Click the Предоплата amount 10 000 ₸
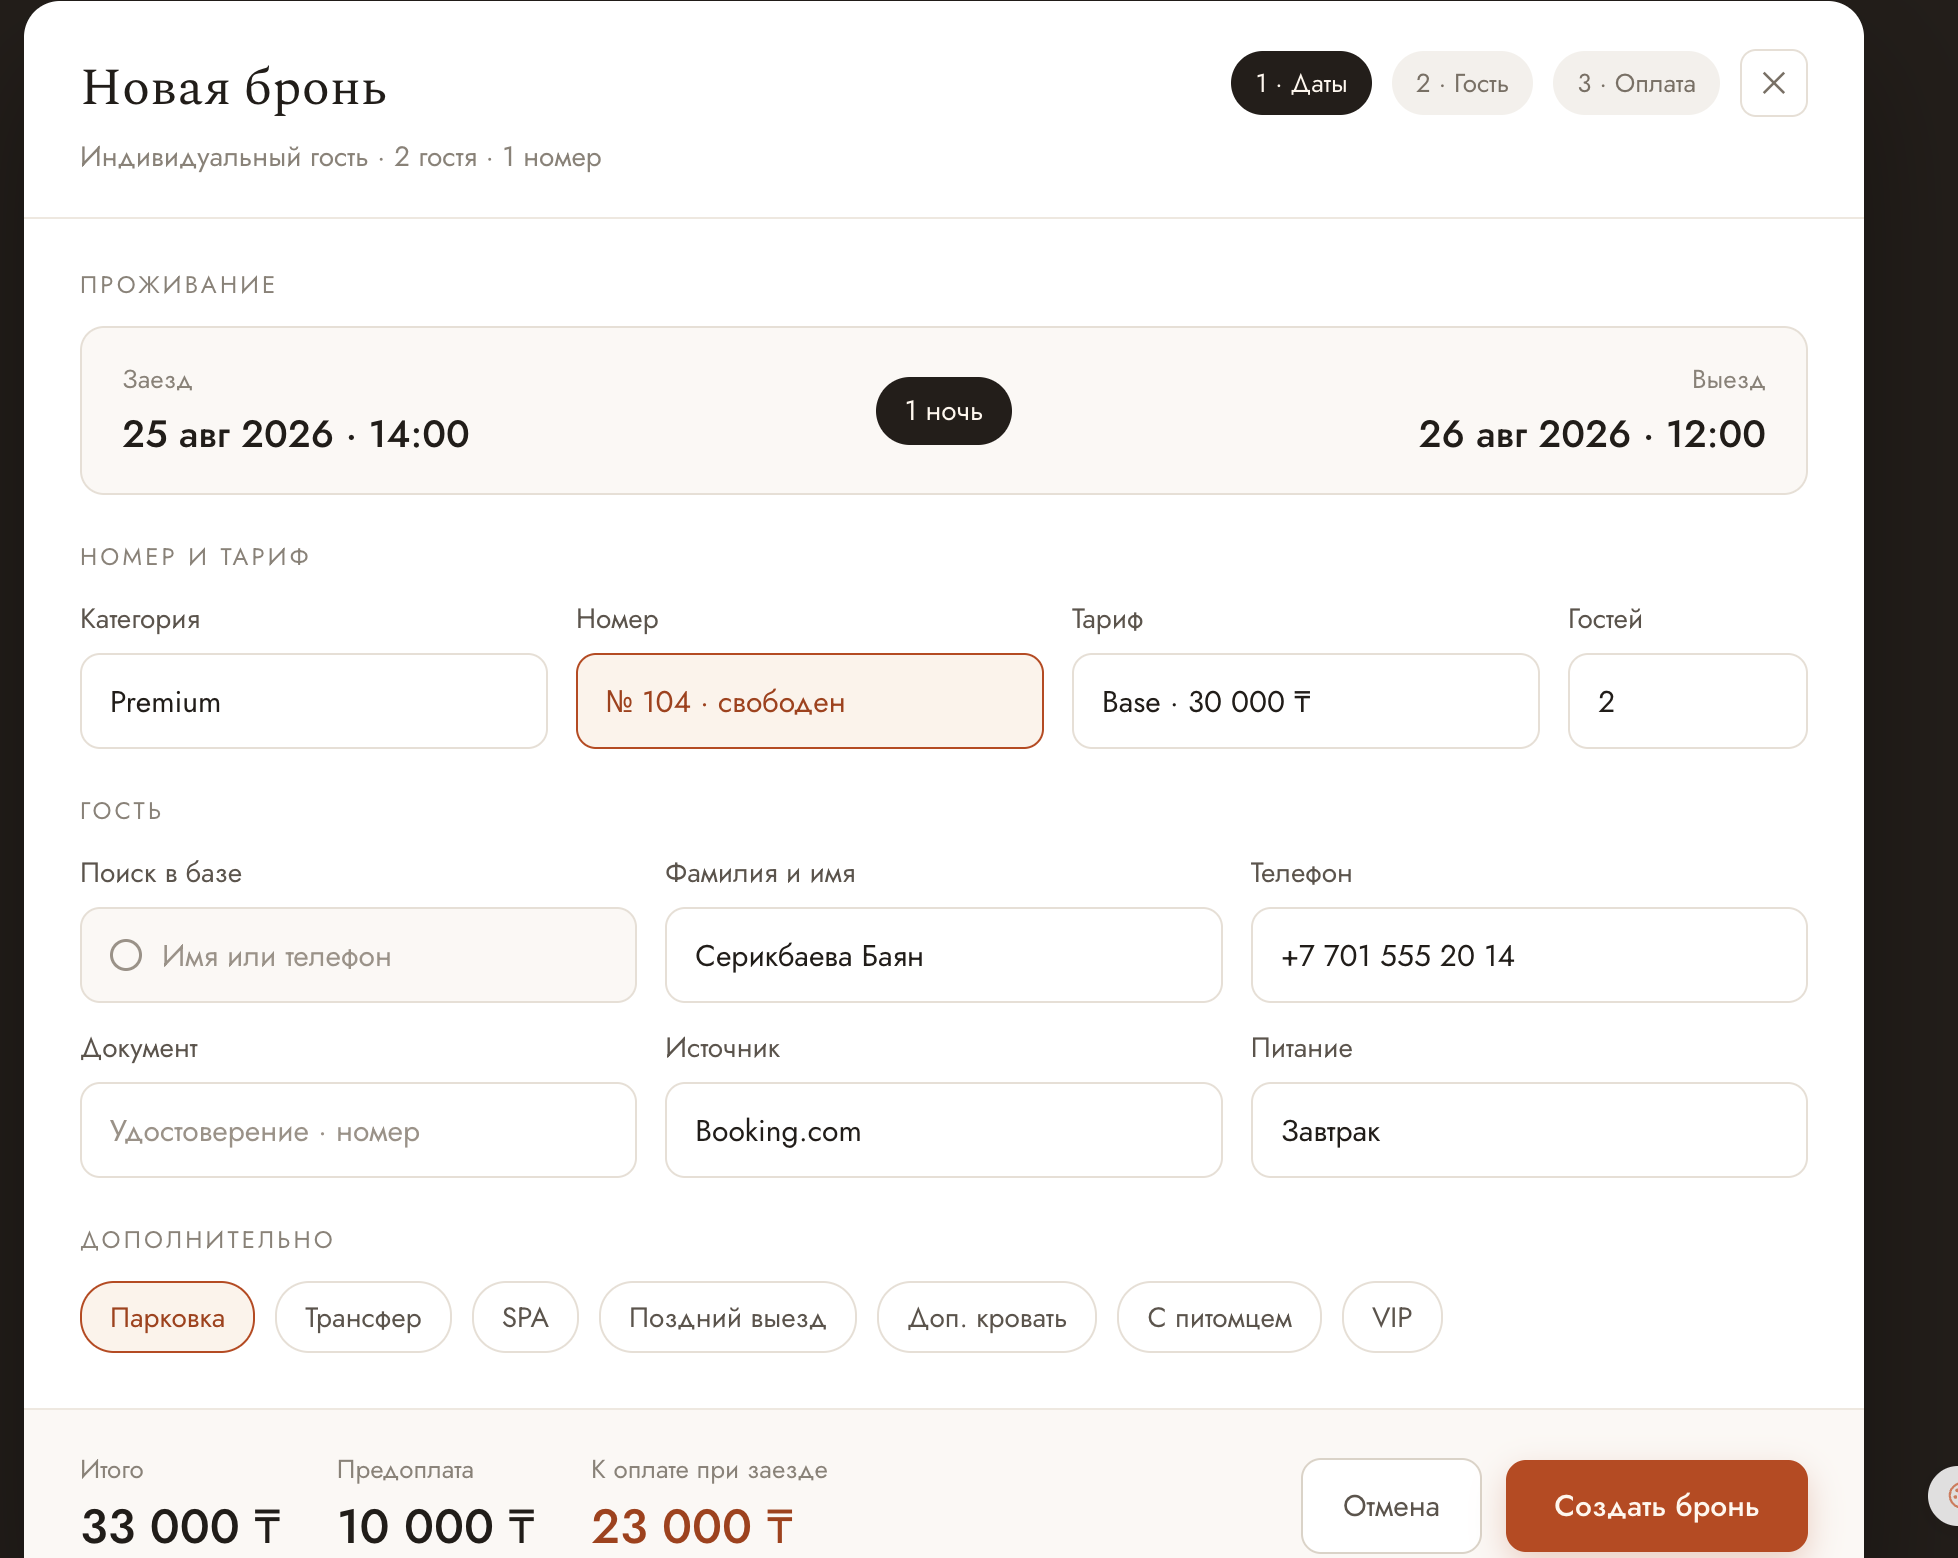Image resolution: width=1958 pixels, height=1558 pixels. click(x=437, y=1526)
